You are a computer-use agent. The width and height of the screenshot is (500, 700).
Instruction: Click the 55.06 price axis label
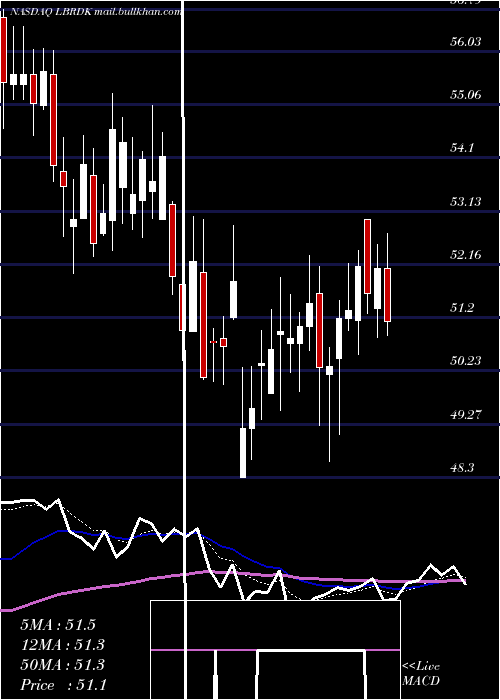[x=466, y=95]
